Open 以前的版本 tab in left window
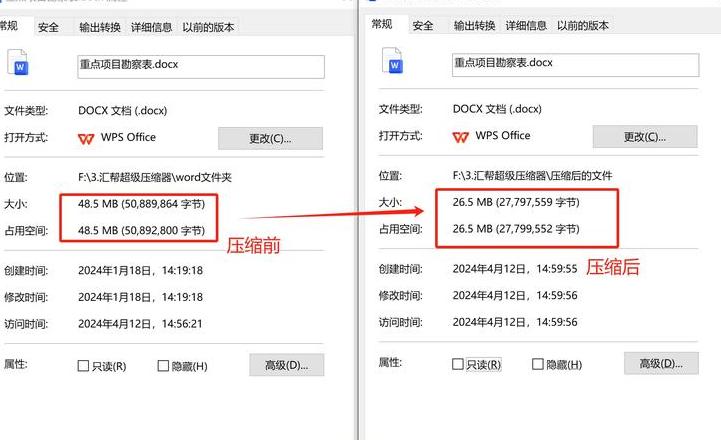The width and height of the screenshot is (721, 440). [208, 27]
